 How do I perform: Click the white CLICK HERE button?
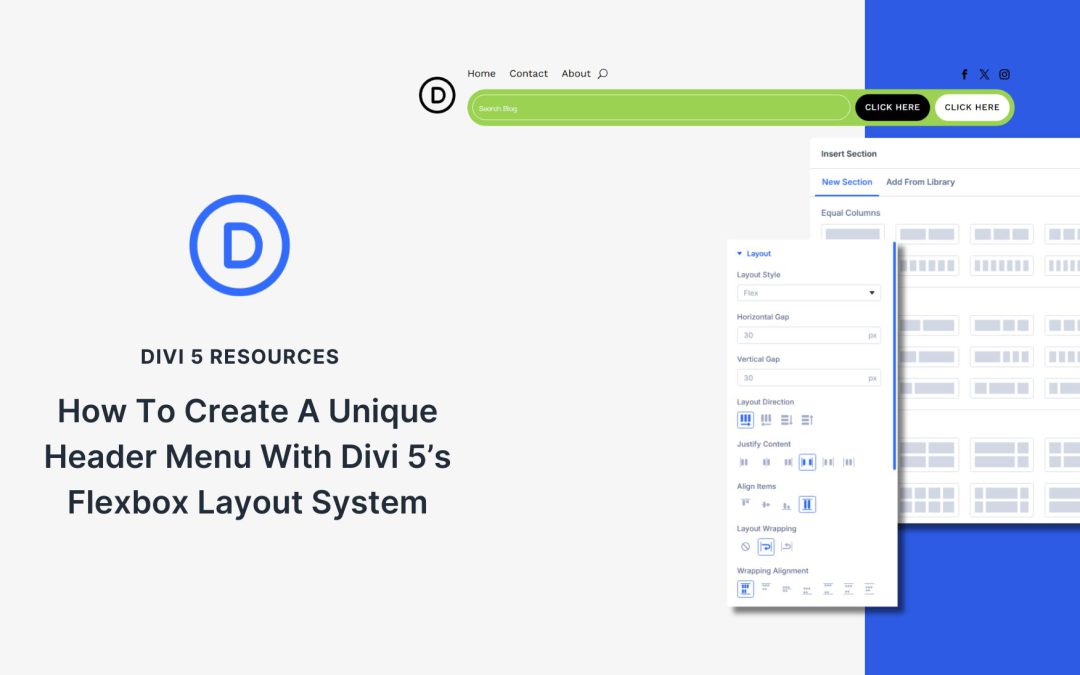click(x=972, y=107)
